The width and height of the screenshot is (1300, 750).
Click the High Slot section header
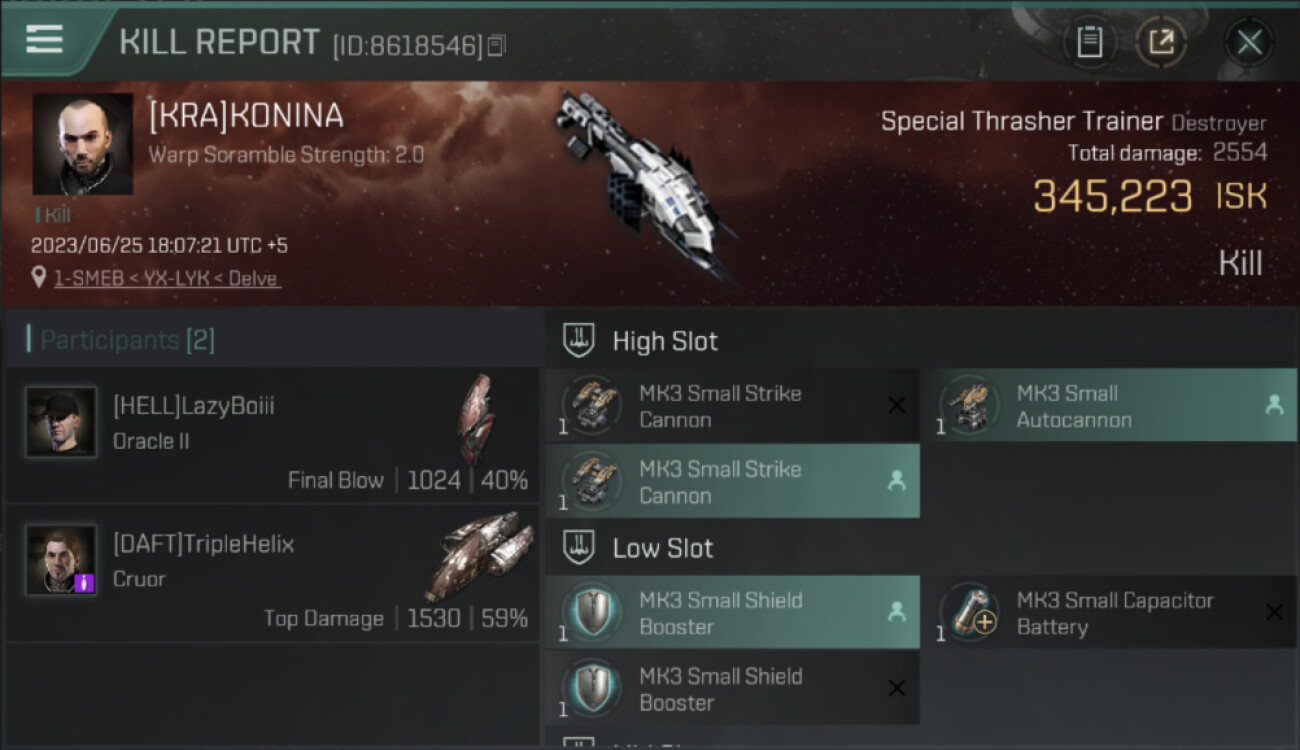pyautogui.click(x=665, y=341)
